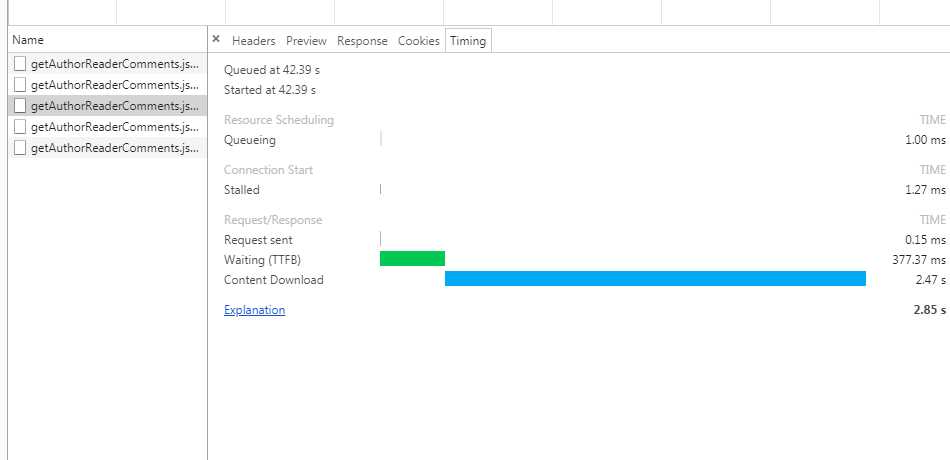Click the '2.47 s' download time
This screenshot has height=460, width=950.
(x=931, y=280)
